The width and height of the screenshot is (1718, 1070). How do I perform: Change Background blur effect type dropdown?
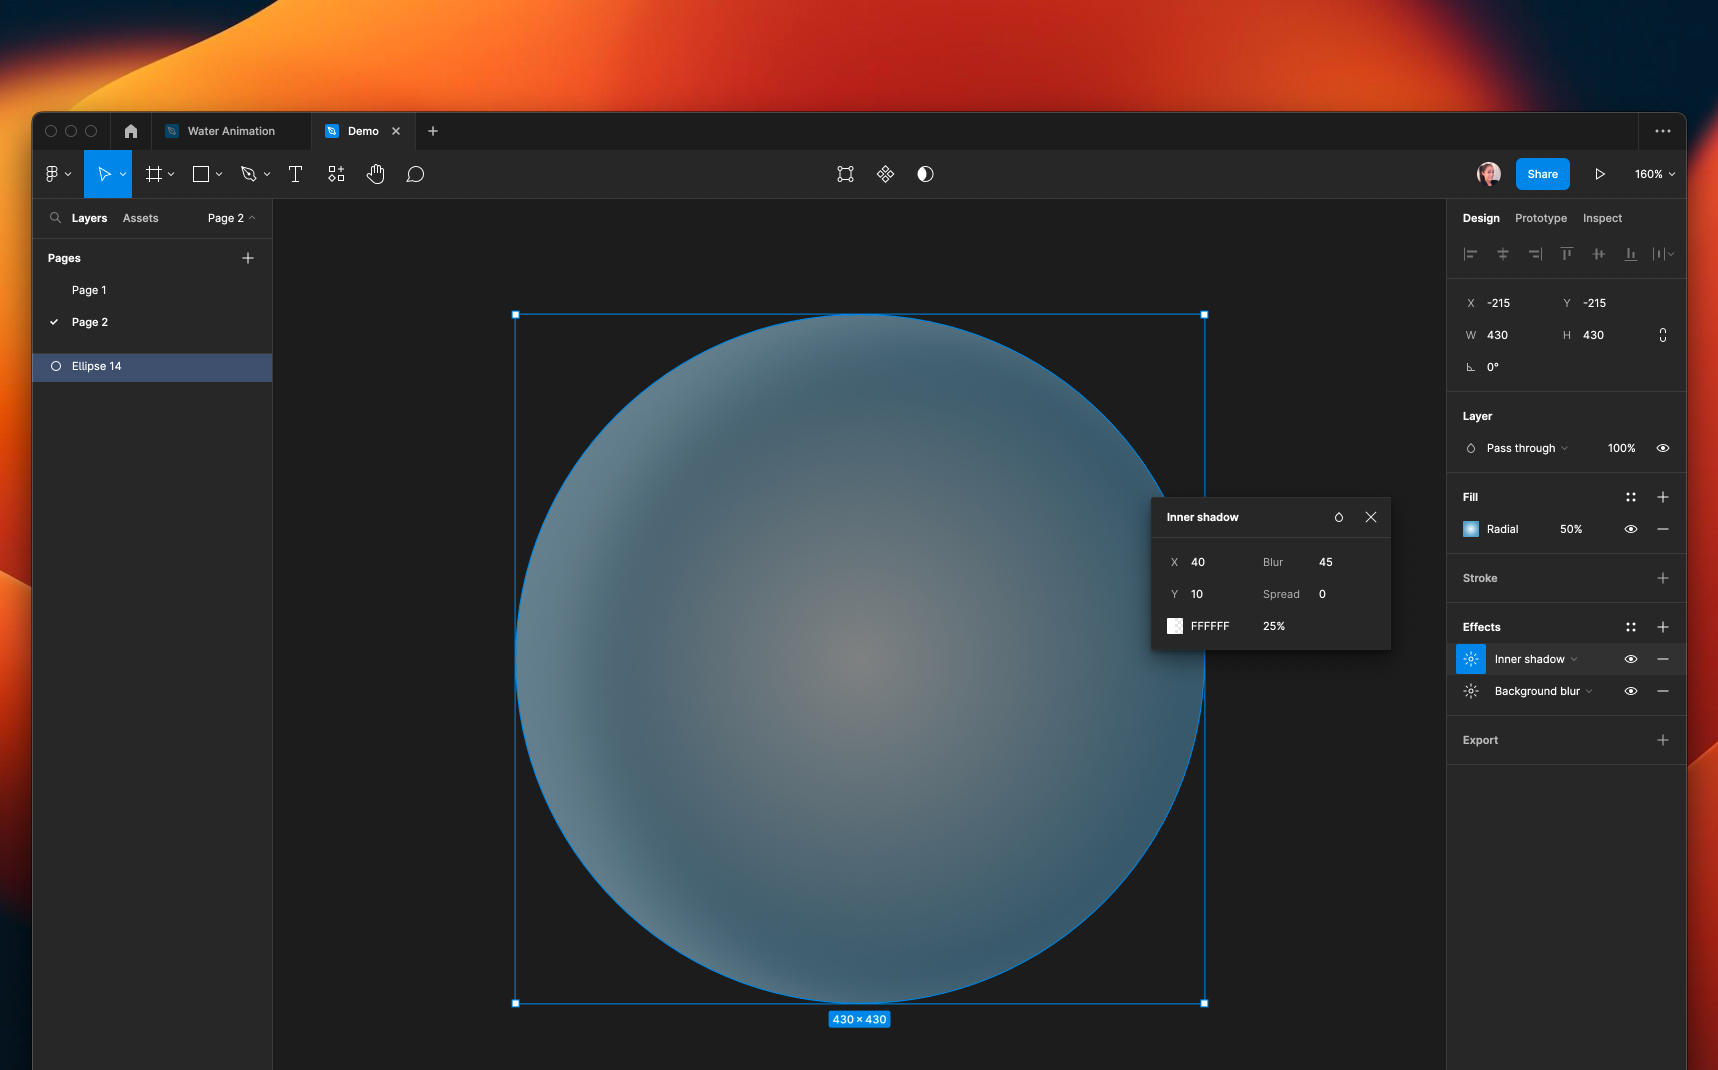(x=1544, y=691)
